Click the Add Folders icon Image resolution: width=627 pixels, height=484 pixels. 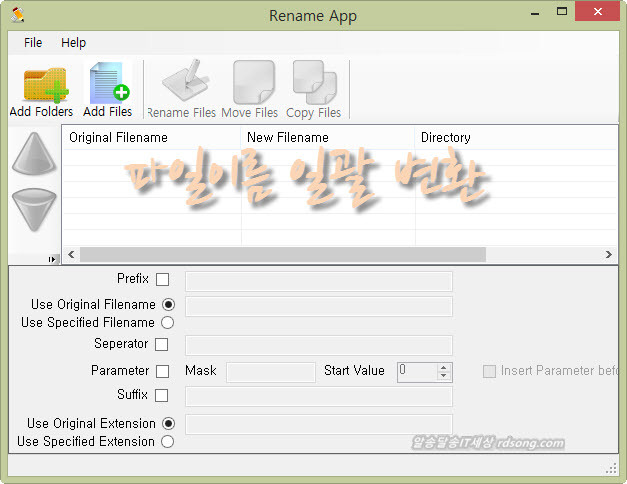[x=43, y=84]
